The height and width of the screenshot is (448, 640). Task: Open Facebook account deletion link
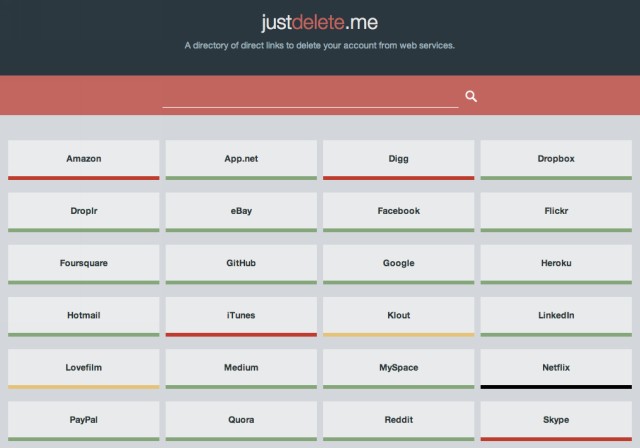[399, 212]
